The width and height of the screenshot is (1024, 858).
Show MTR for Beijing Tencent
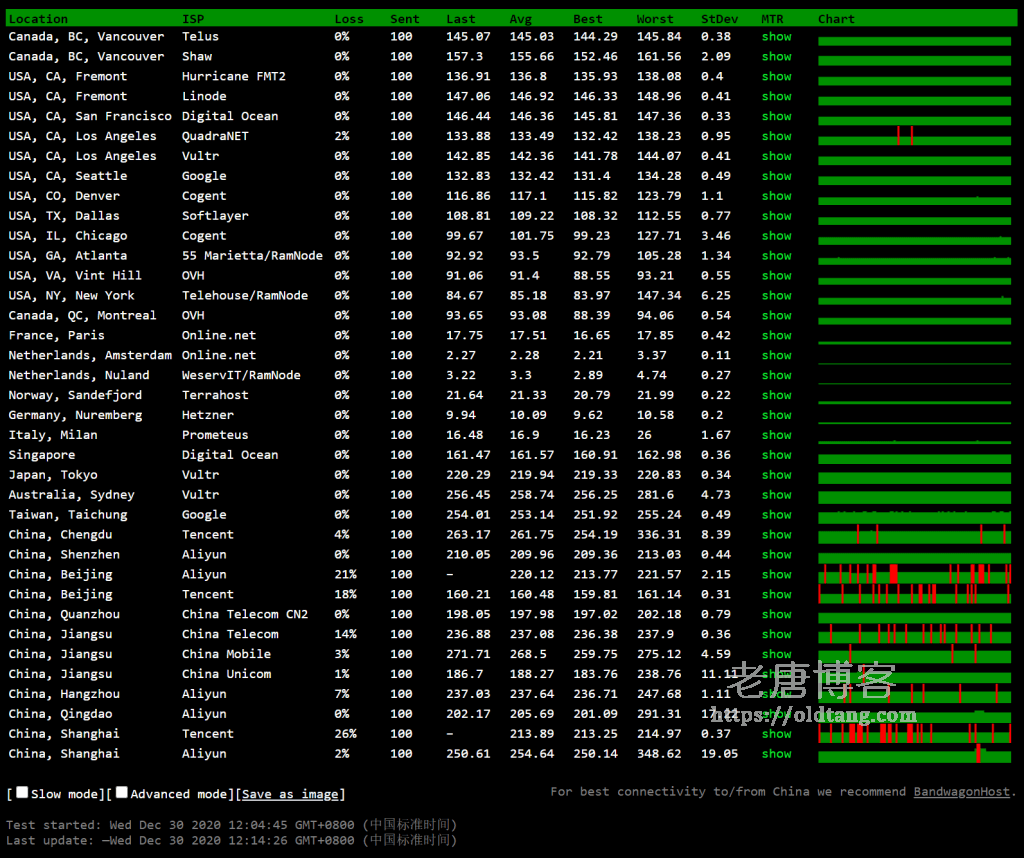click(x=776, y=594)
